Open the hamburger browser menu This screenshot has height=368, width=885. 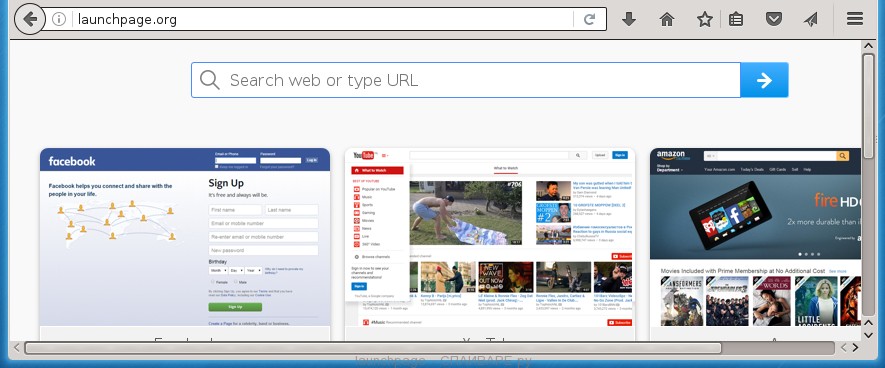[855, 19]
